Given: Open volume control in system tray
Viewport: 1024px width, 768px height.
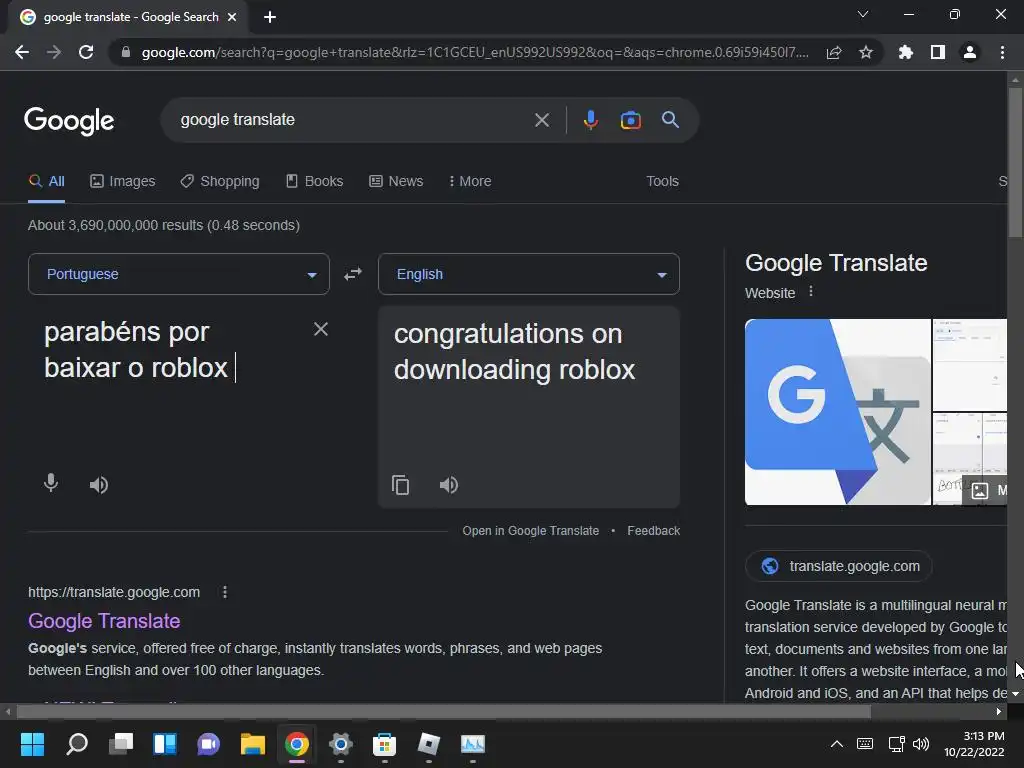Looking at the screenshot, I should coord(921,744).
